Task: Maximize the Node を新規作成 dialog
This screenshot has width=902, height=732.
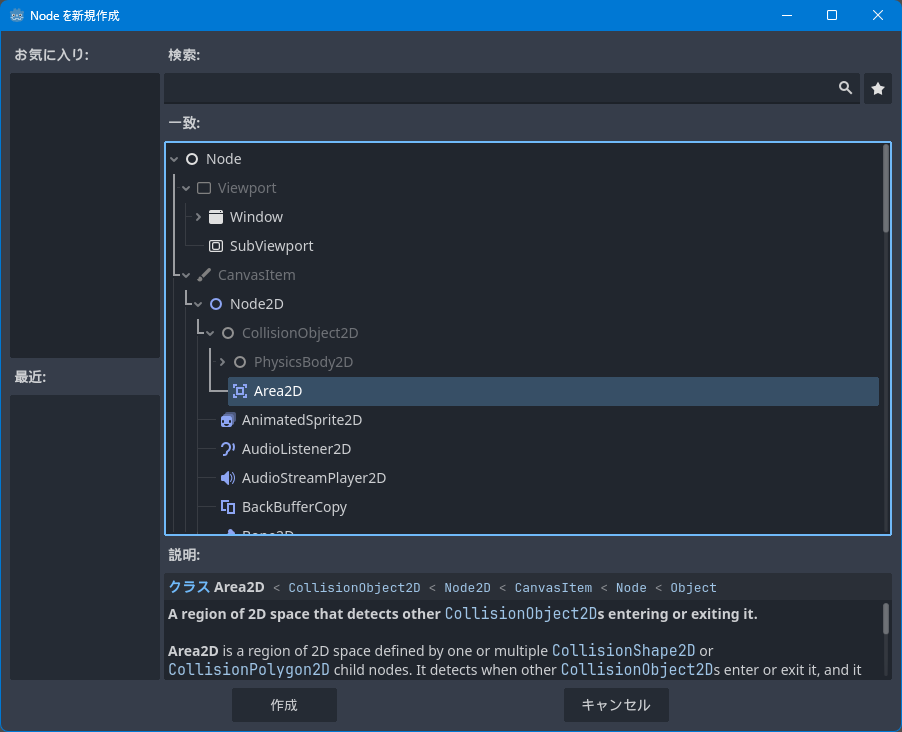Action: coord(832,15)
